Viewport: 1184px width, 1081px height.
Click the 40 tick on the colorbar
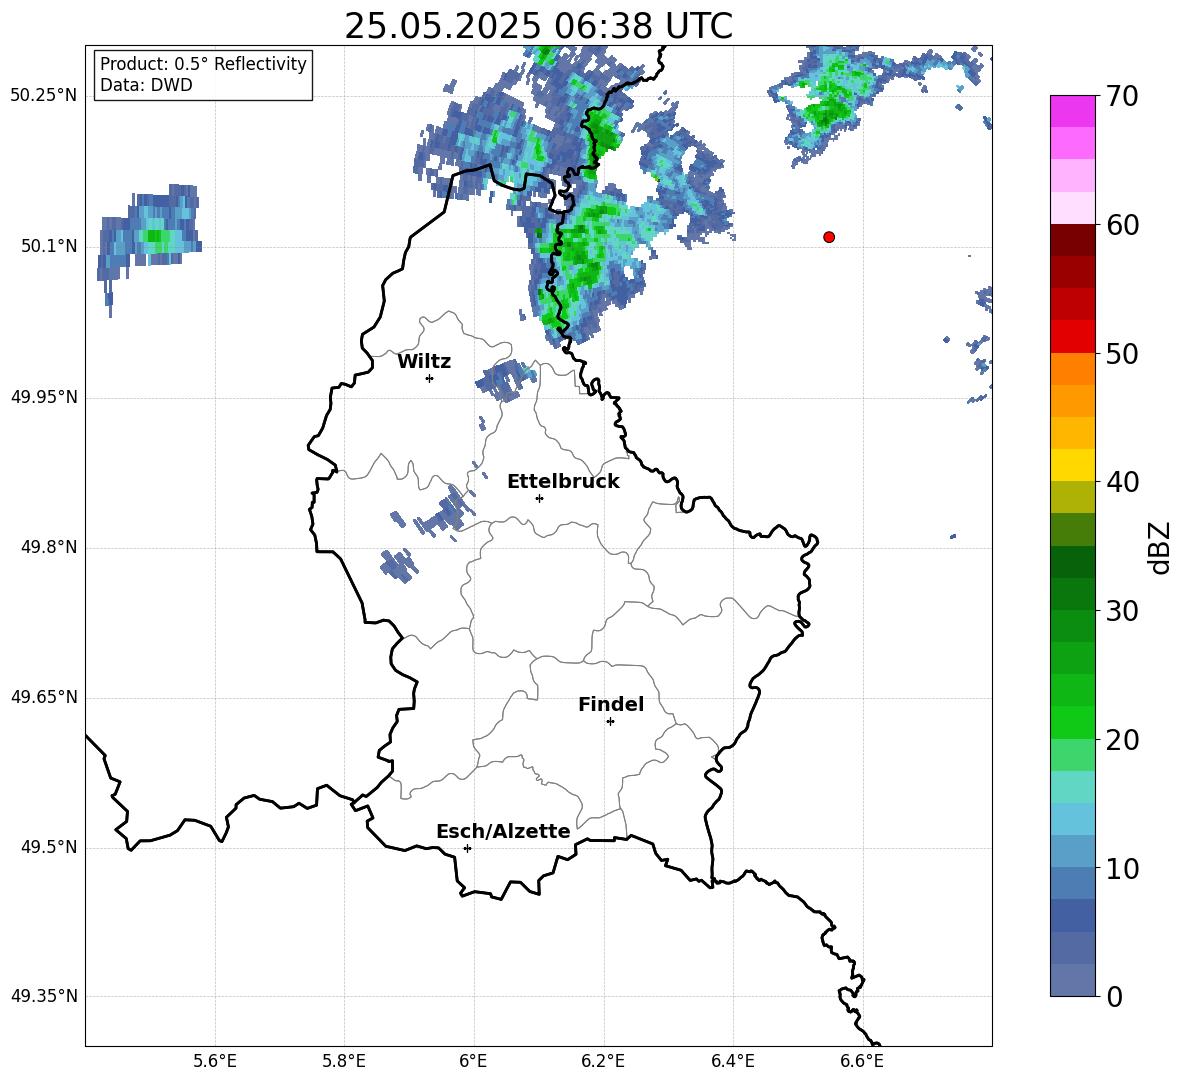1122,482
